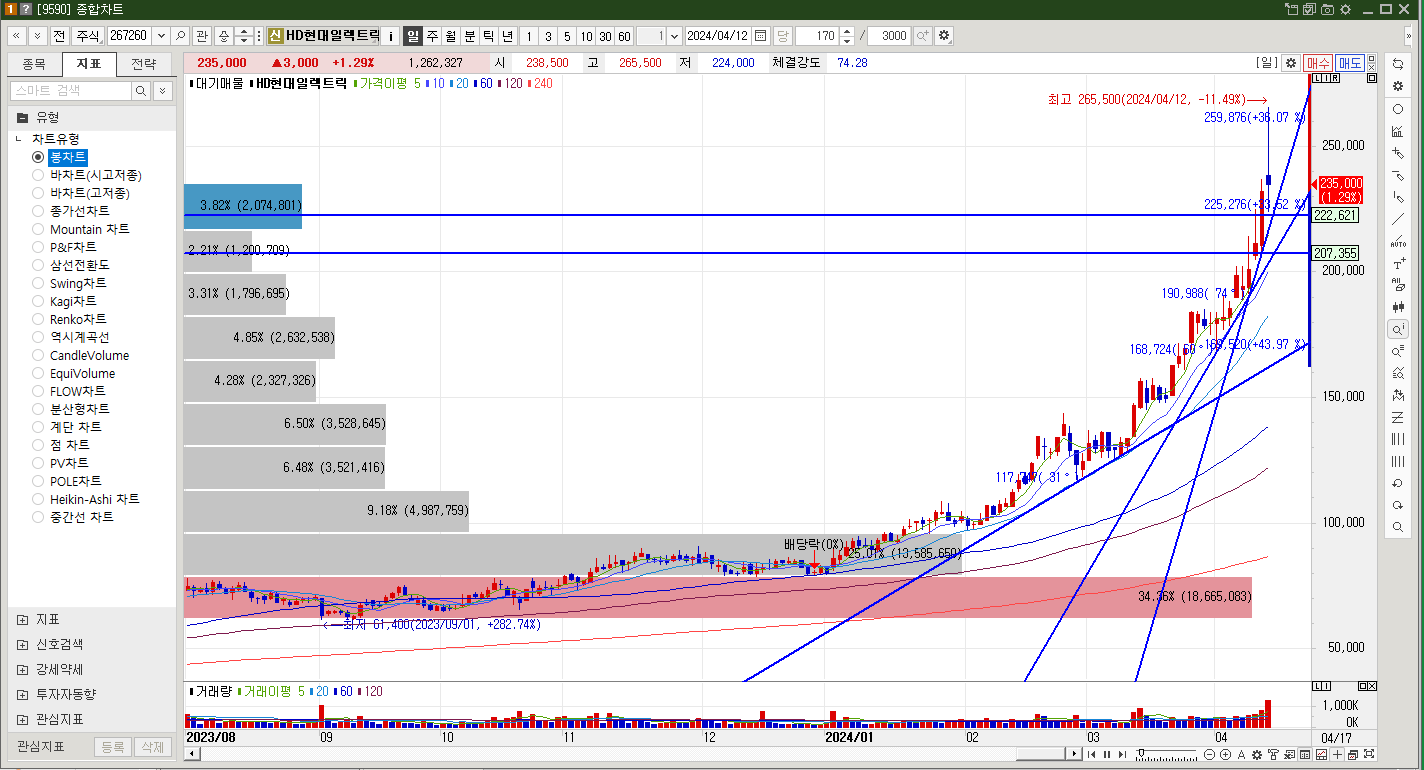The height and width of the screenshot is (770, 1424).
Task: Click the fullscreen frame icon at bottom right
Action: tap(1369, 754)
